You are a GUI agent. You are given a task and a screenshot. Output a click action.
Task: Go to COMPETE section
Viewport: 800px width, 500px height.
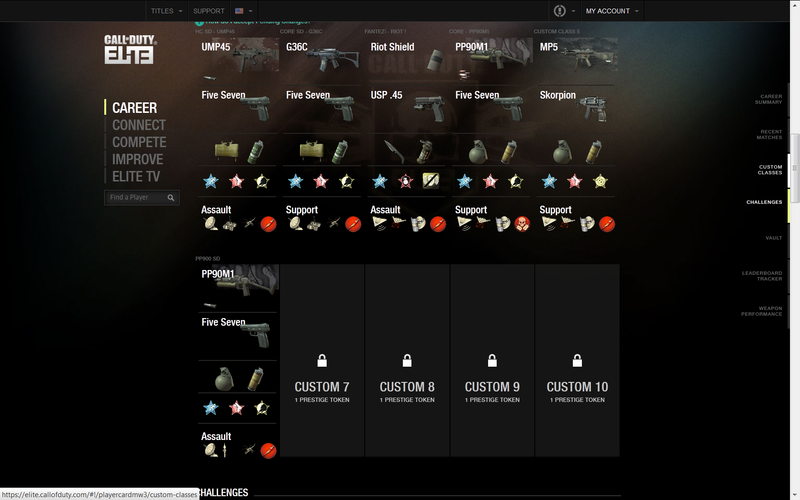139,142
